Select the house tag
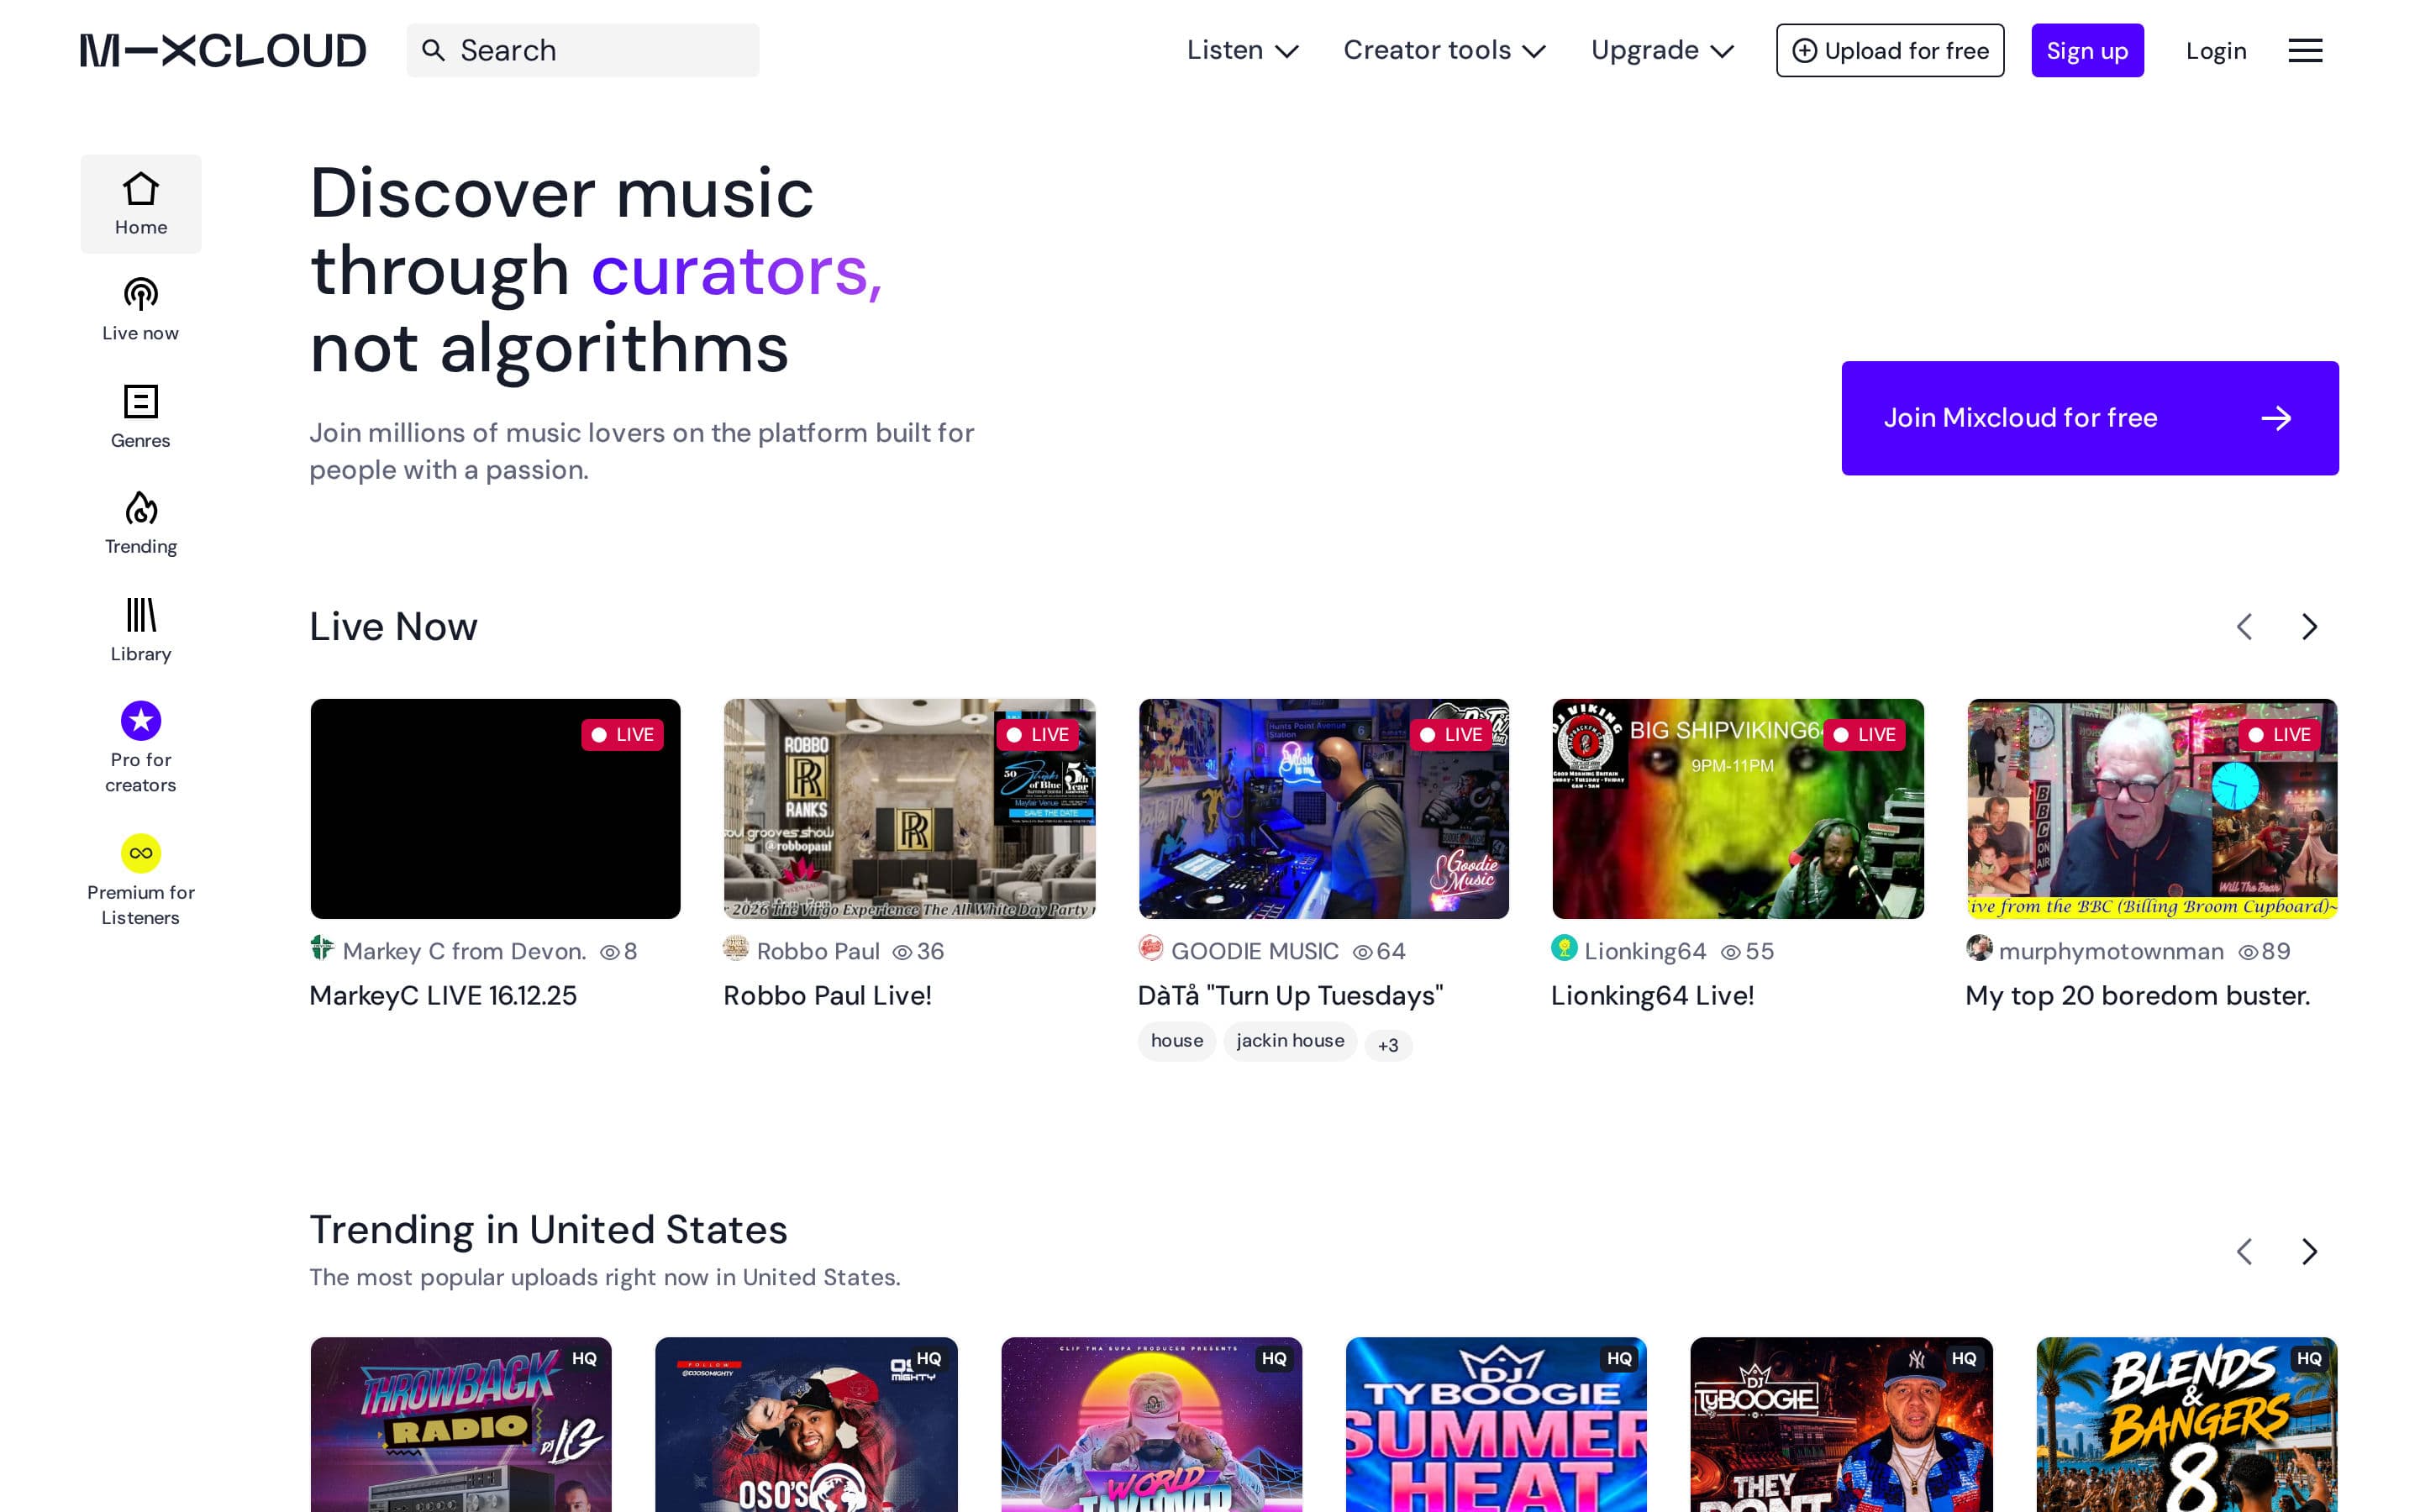2420x1512 pixels. (1177, 1041)
